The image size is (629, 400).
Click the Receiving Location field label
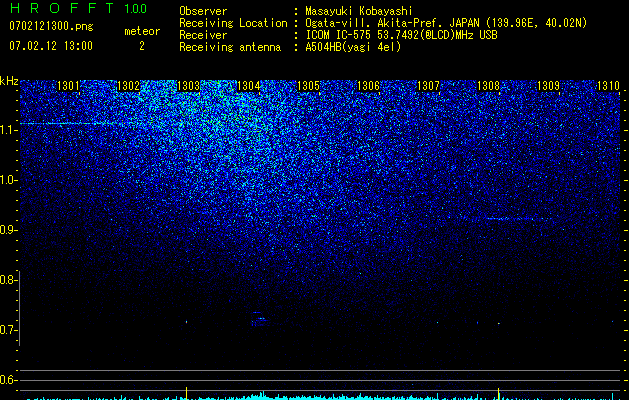coord(233,23)
